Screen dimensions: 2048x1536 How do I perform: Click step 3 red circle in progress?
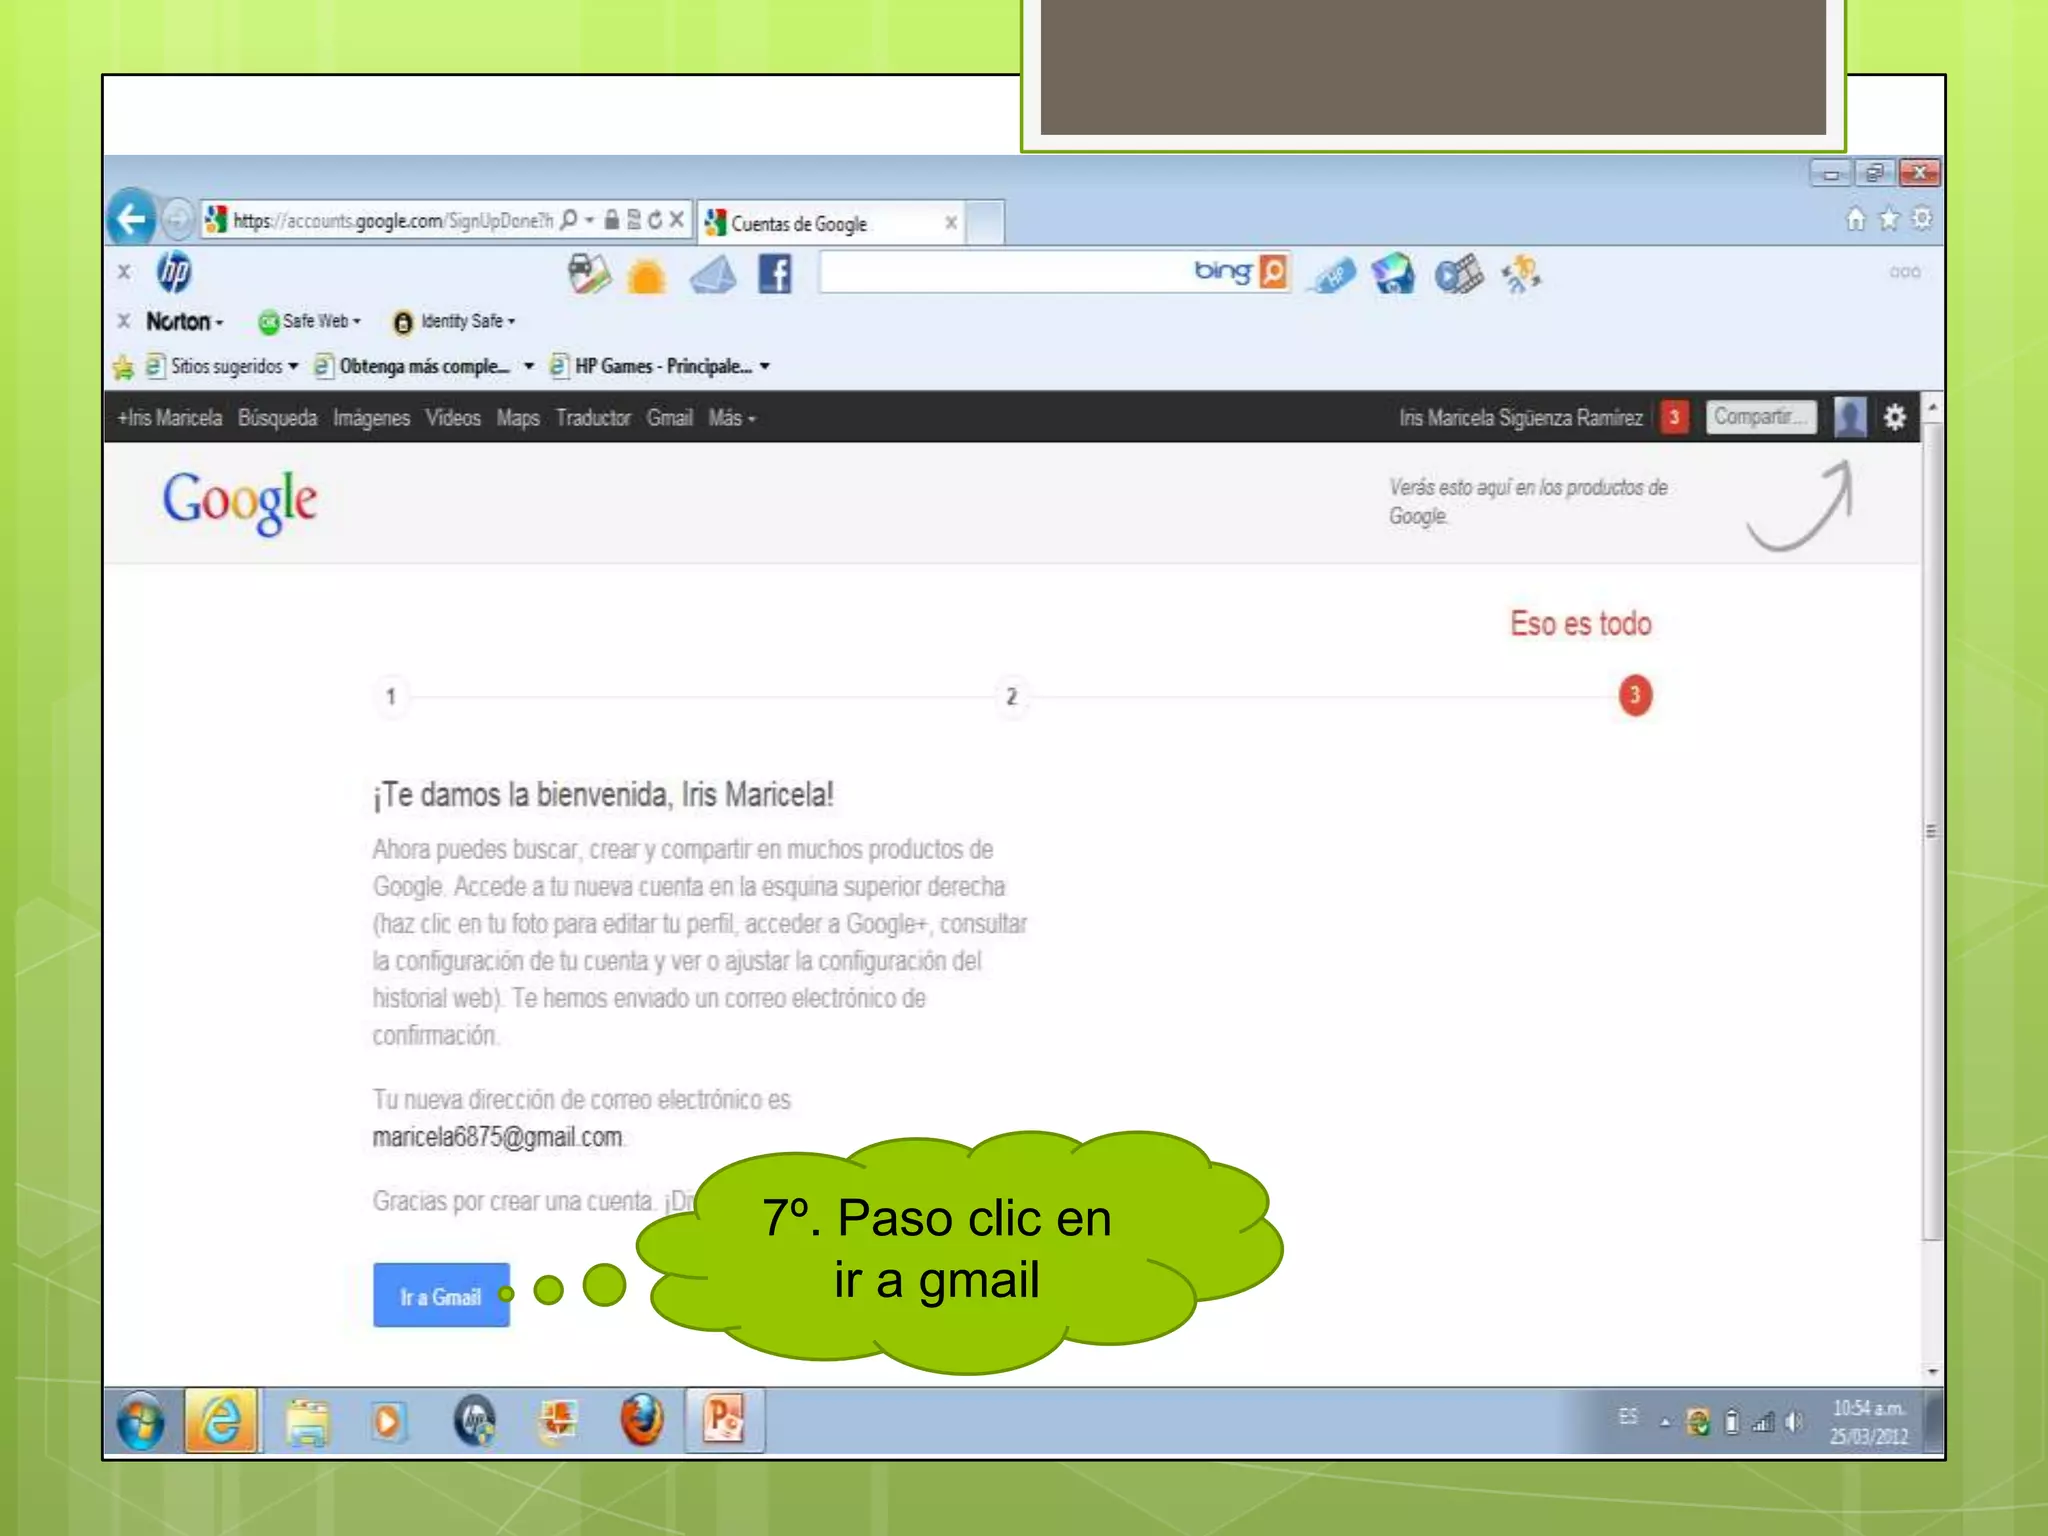1635,695
